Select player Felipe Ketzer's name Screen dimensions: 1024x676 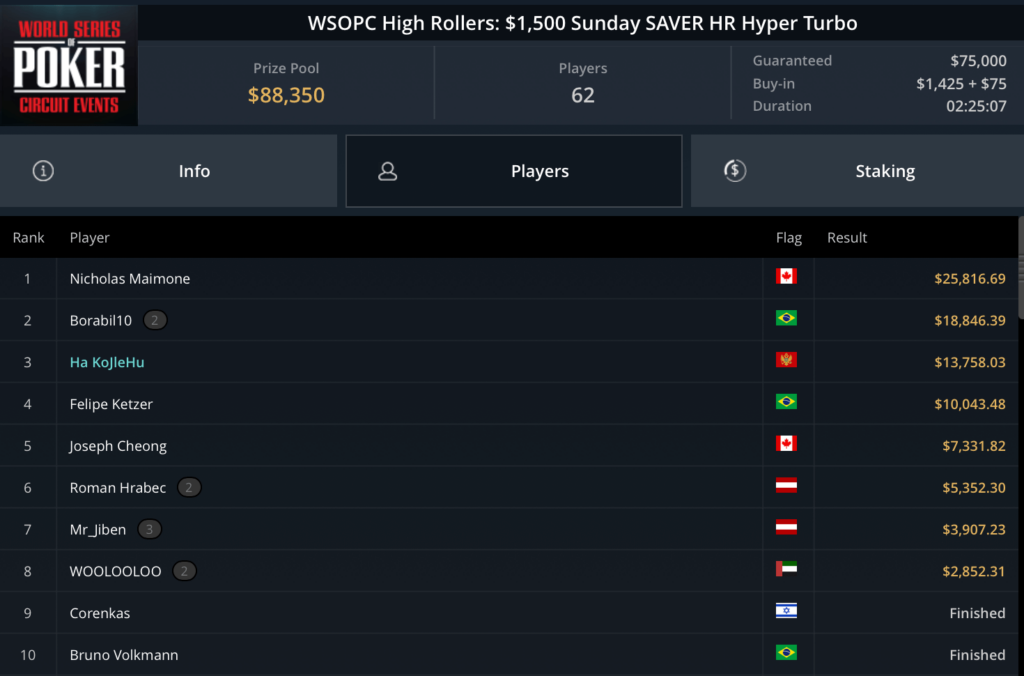[x=111, y=404]
